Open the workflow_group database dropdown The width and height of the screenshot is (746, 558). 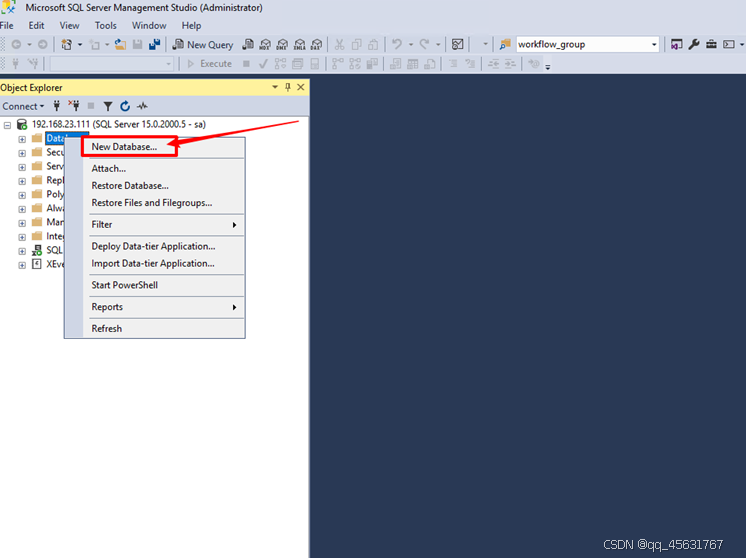point(654,45)
